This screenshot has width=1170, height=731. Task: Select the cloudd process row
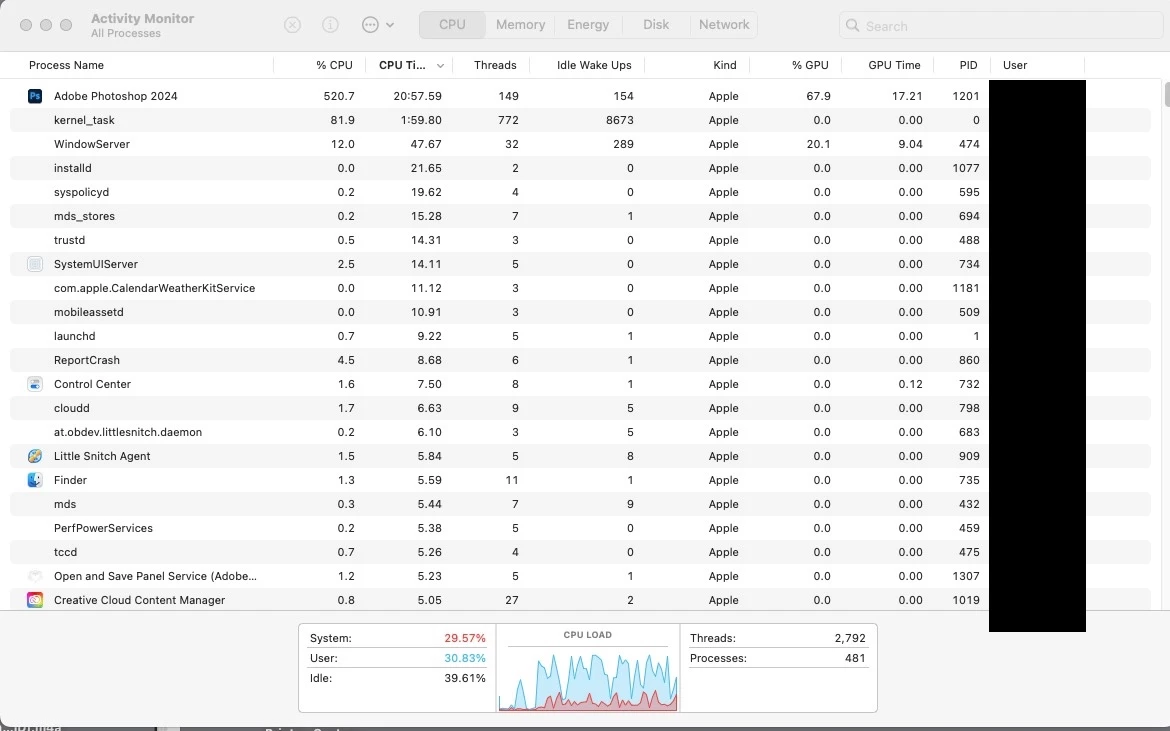(x=580, y=408)
